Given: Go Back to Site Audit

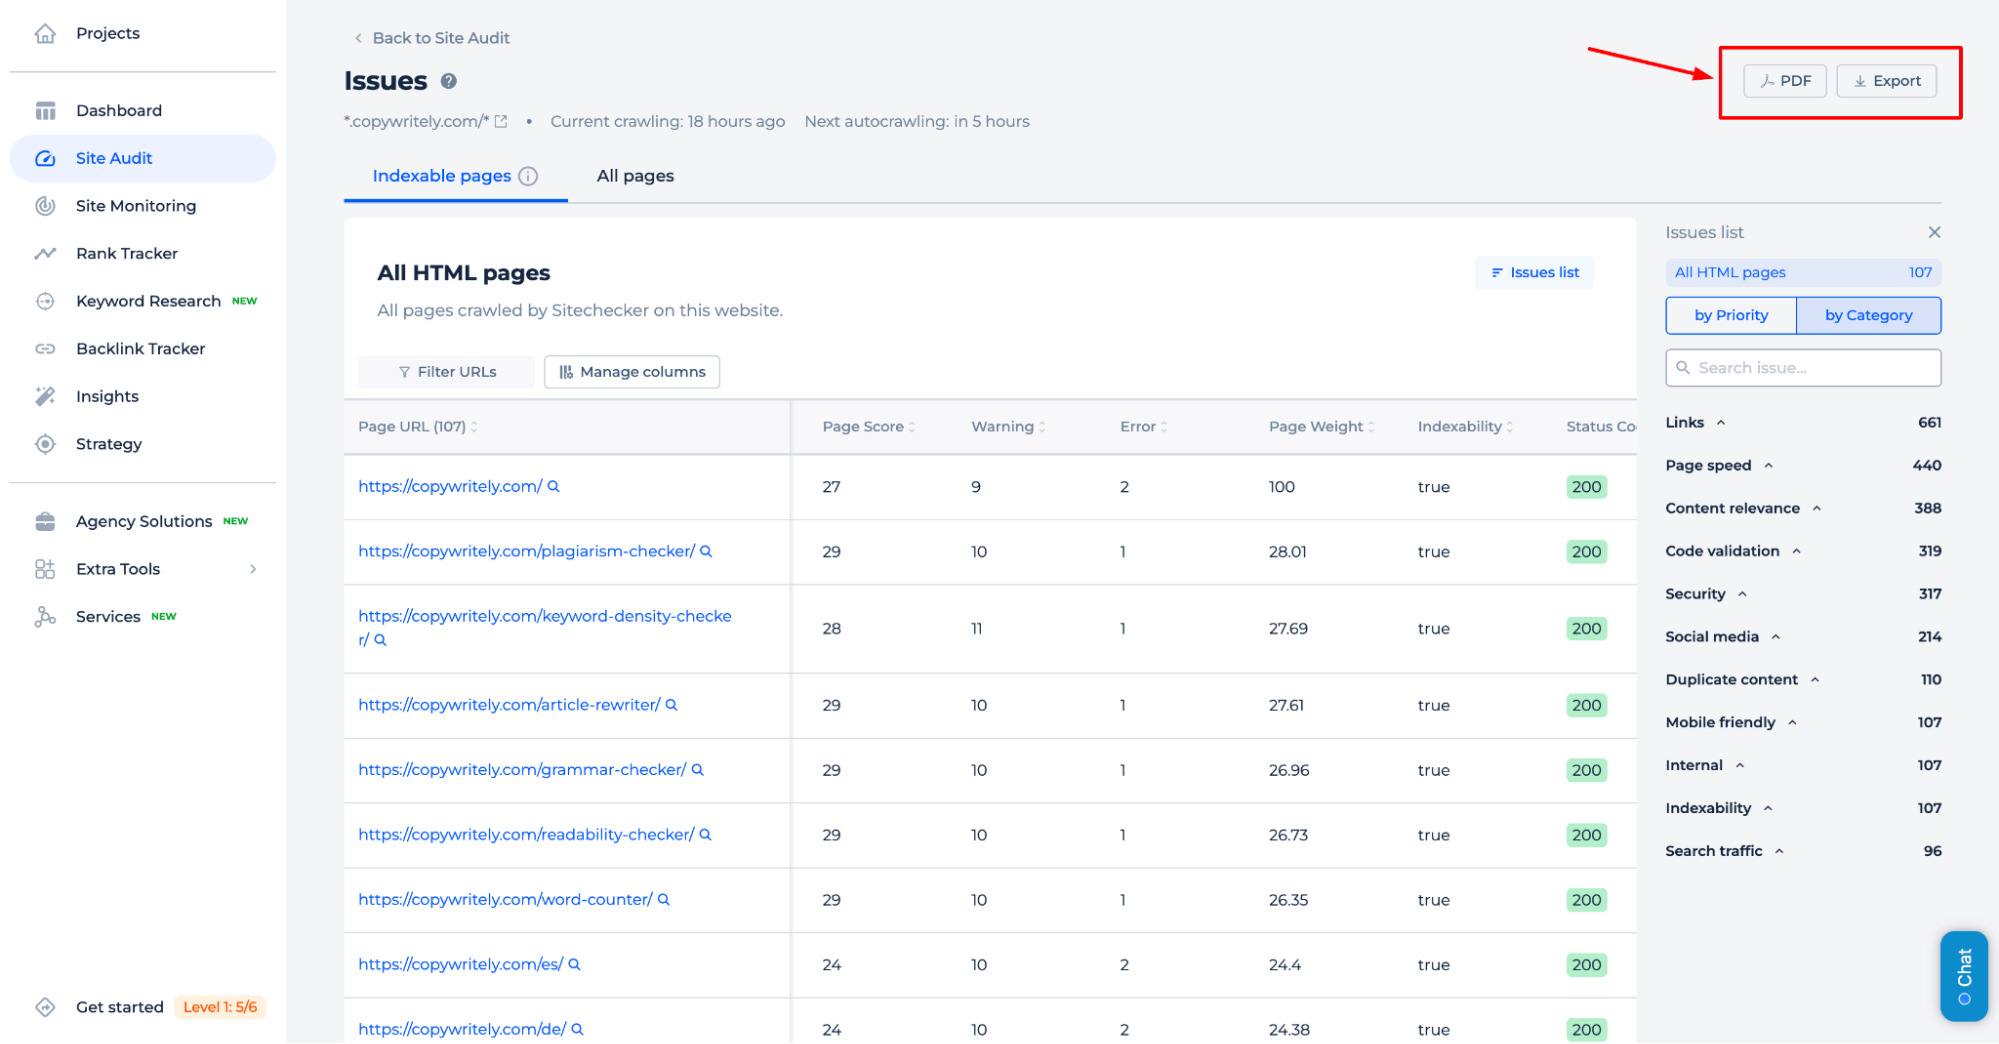Looking at the screenshot, I should click(432, 38).
